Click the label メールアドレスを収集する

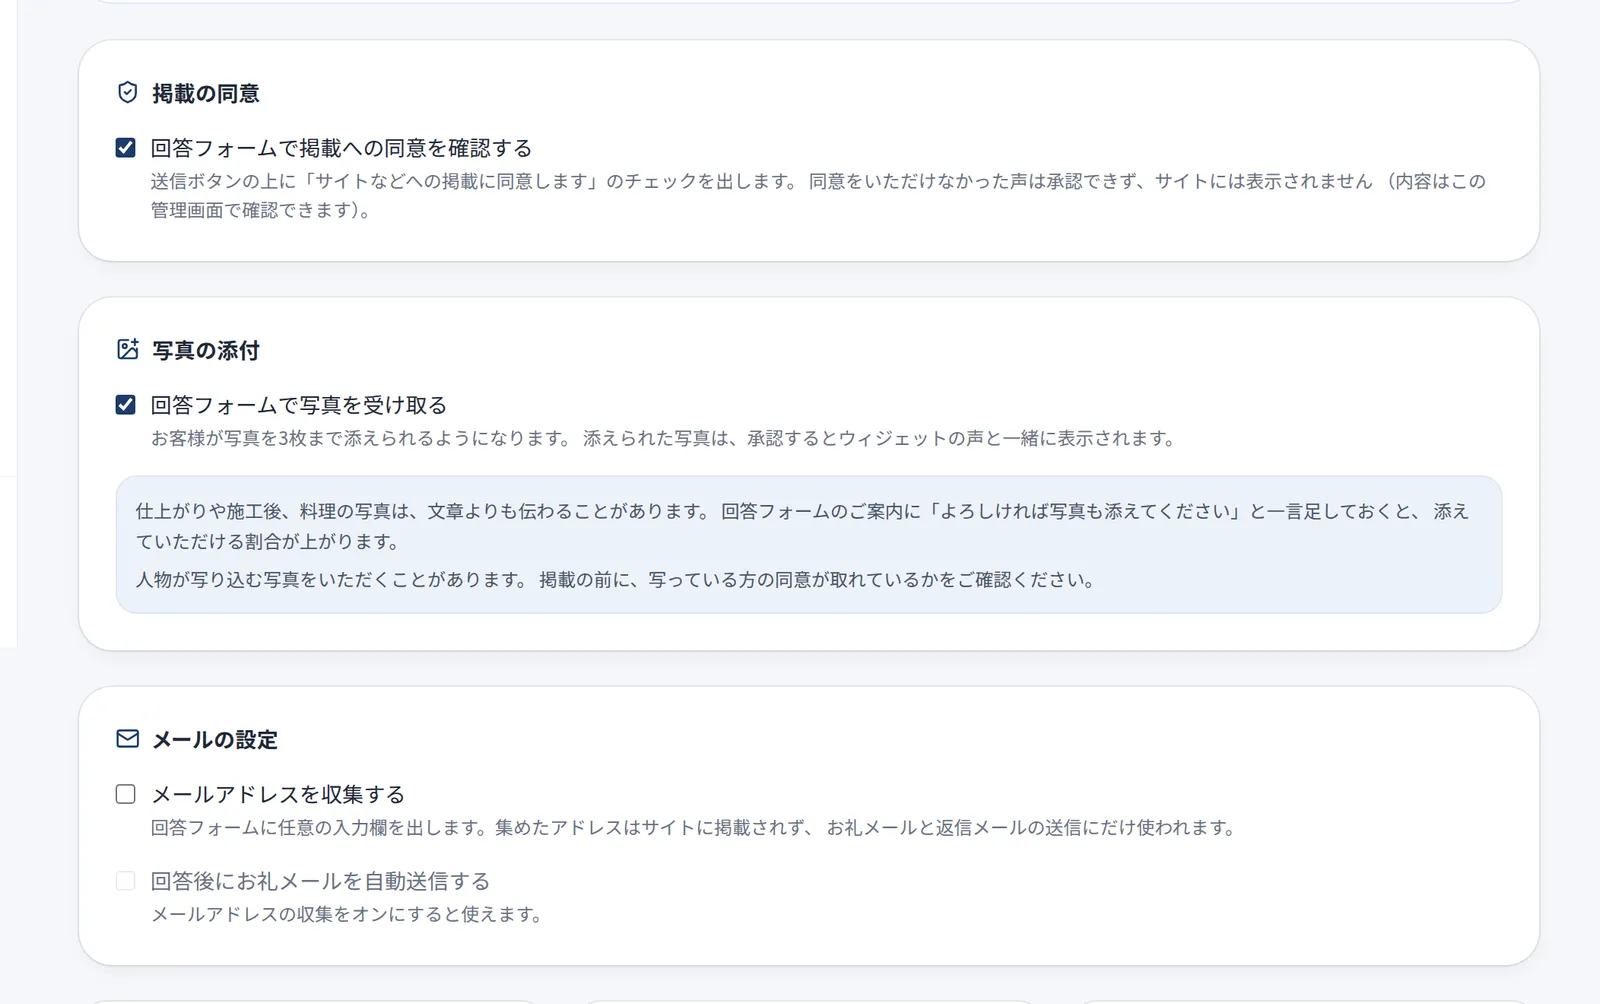(278, 794)
